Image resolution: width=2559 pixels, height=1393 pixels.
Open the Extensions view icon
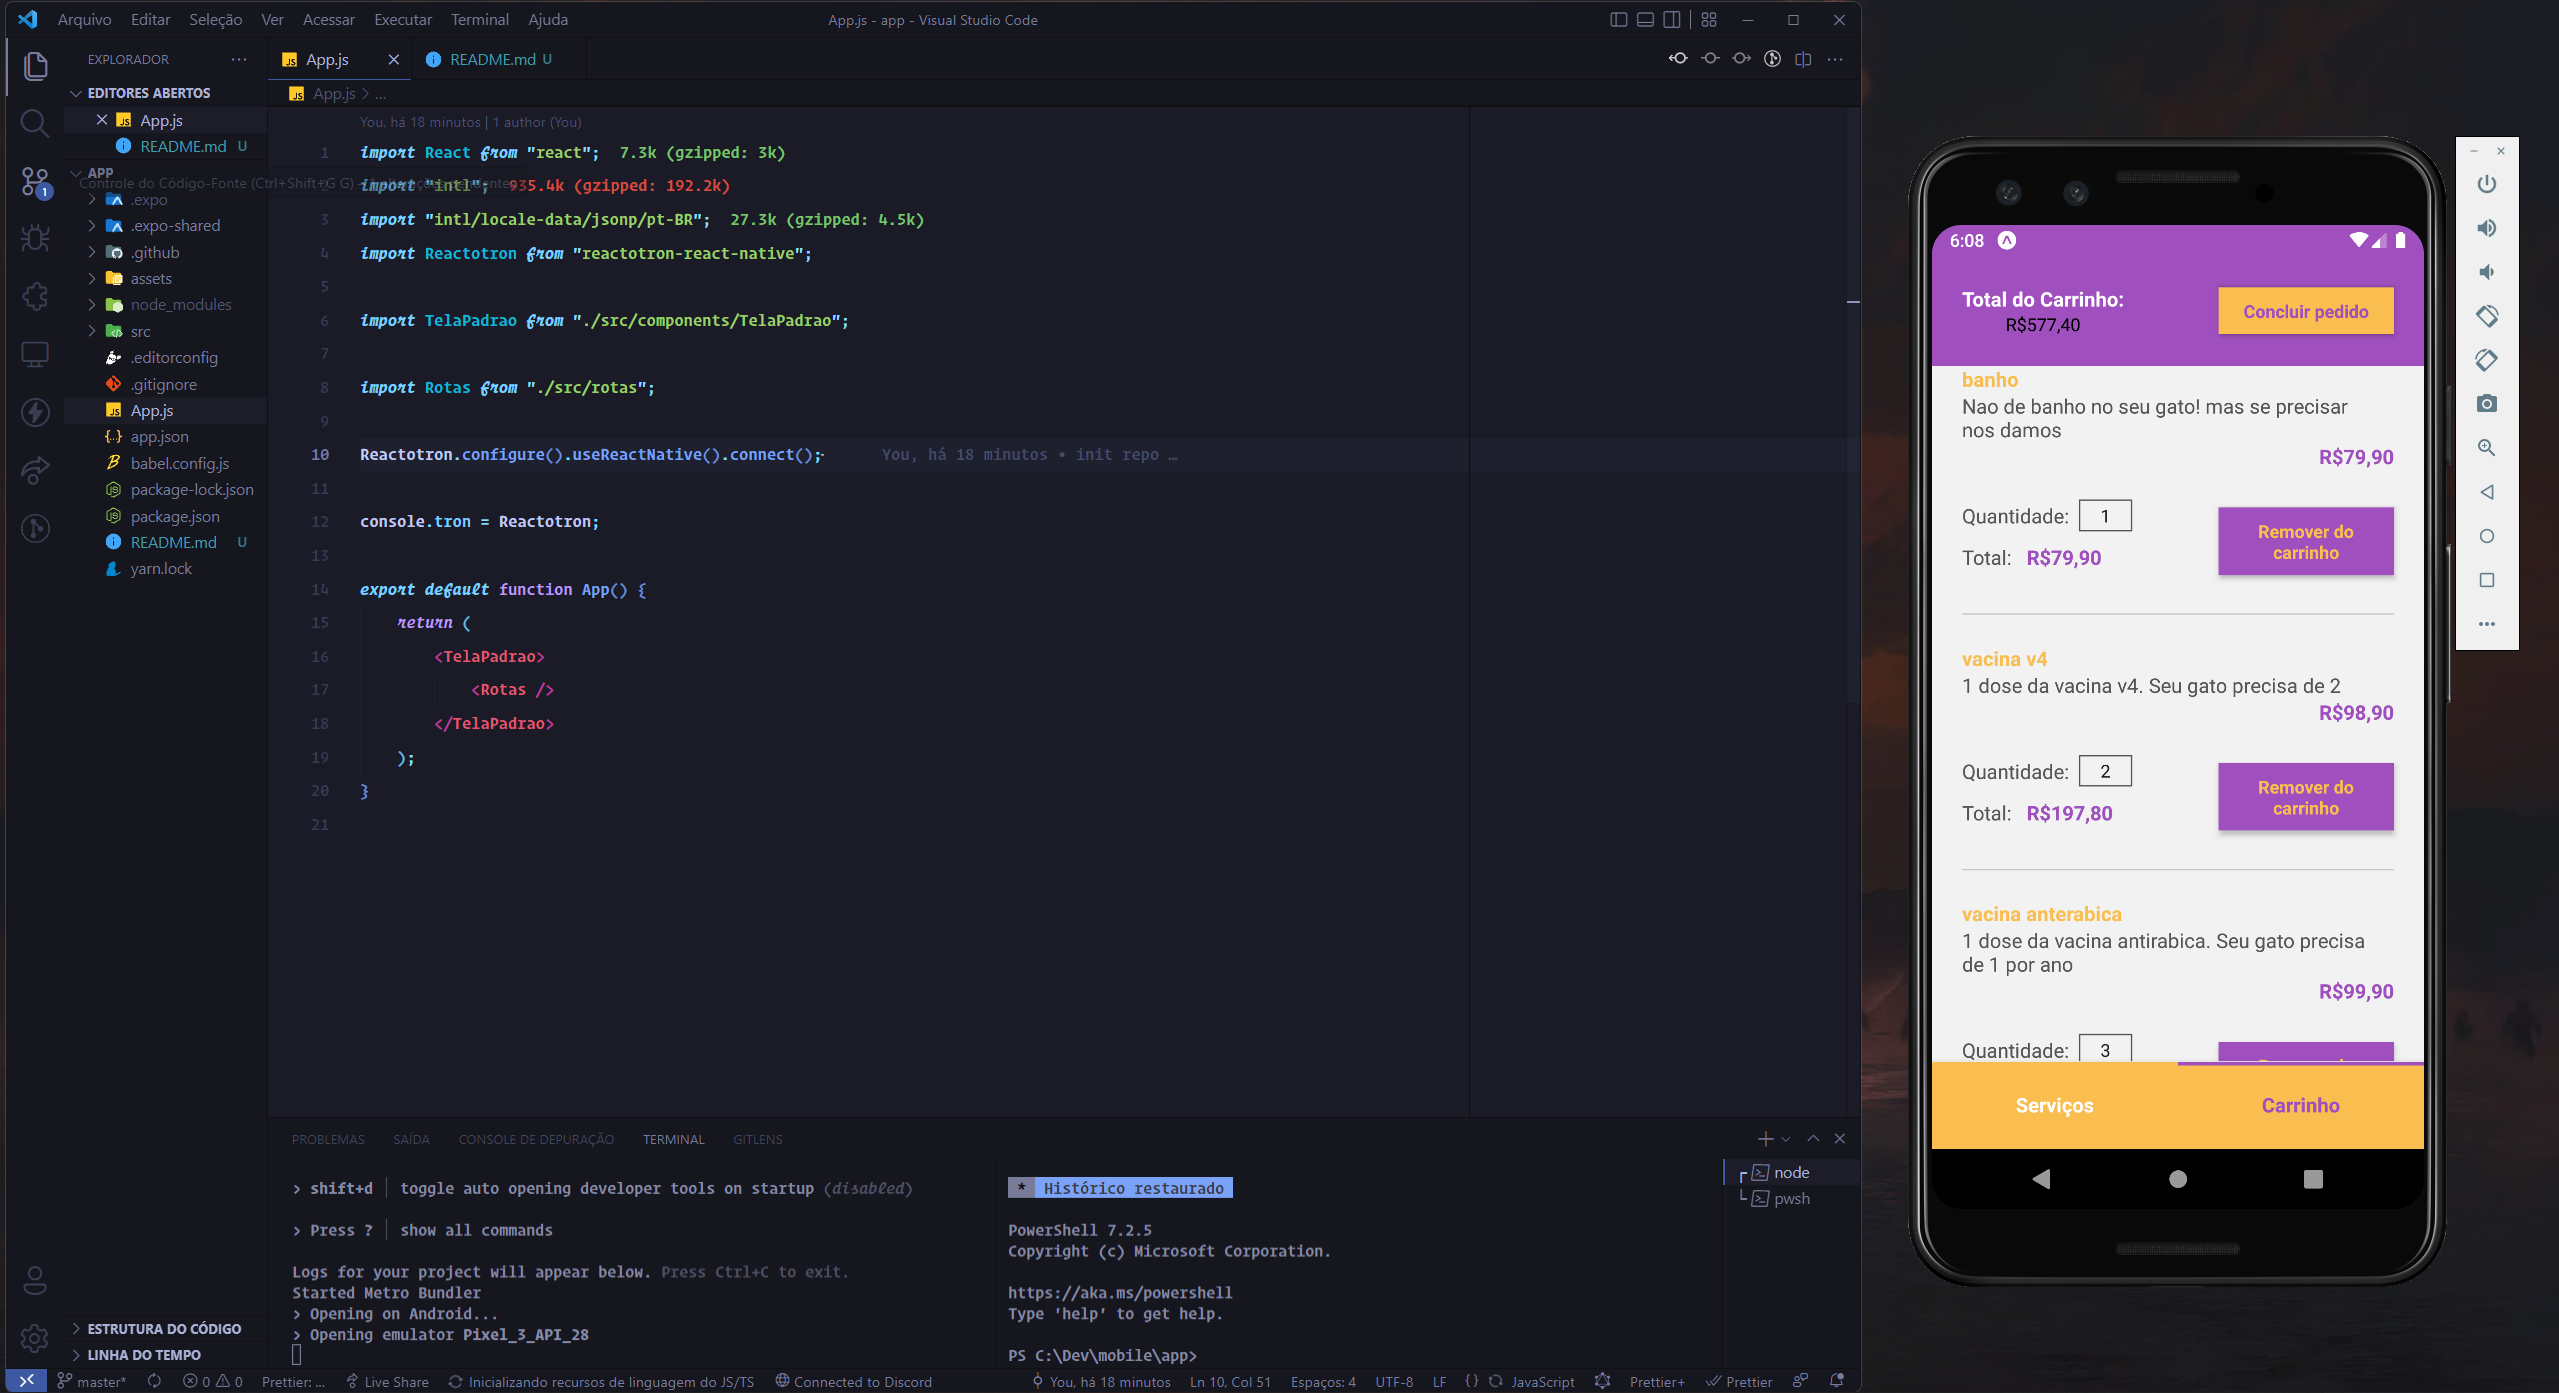click(34, 296)
